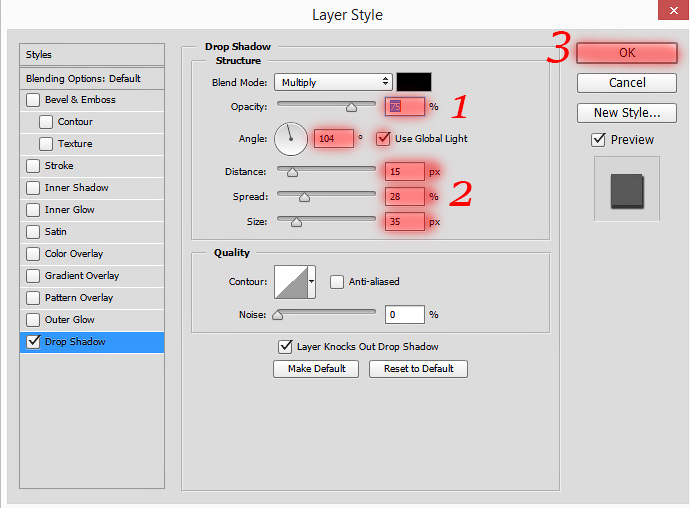Toggle the Preview checkbox
690x508 pixels.
coord(598,140)
